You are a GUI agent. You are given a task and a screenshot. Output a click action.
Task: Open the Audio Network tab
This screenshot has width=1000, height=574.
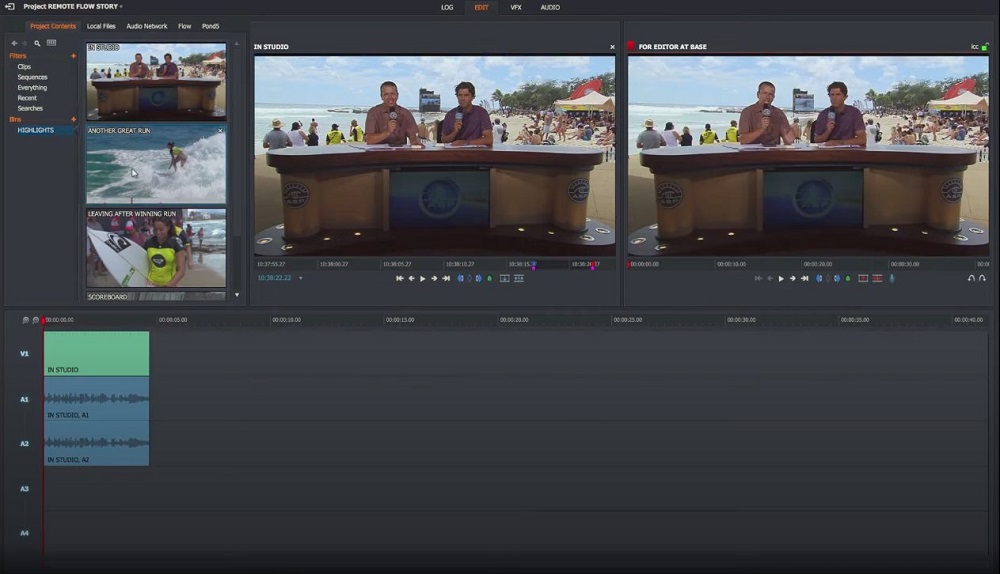[x=147, y=26]
